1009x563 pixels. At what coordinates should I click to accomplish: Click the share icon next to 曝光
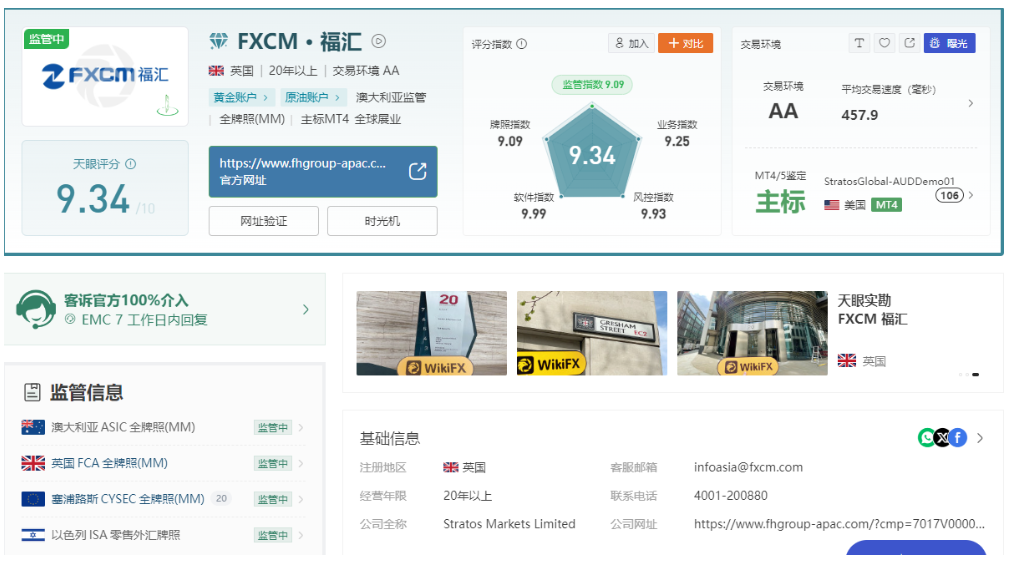click(x=909, y=43)
